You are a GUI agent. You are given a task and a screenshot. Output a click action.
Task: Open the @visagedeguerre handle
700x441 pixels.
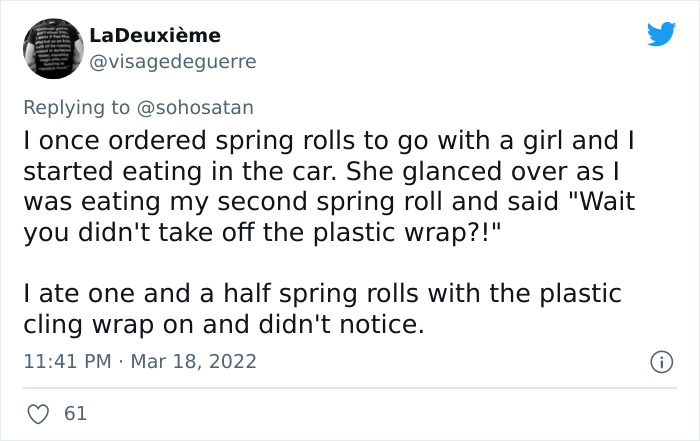point(173,61)
